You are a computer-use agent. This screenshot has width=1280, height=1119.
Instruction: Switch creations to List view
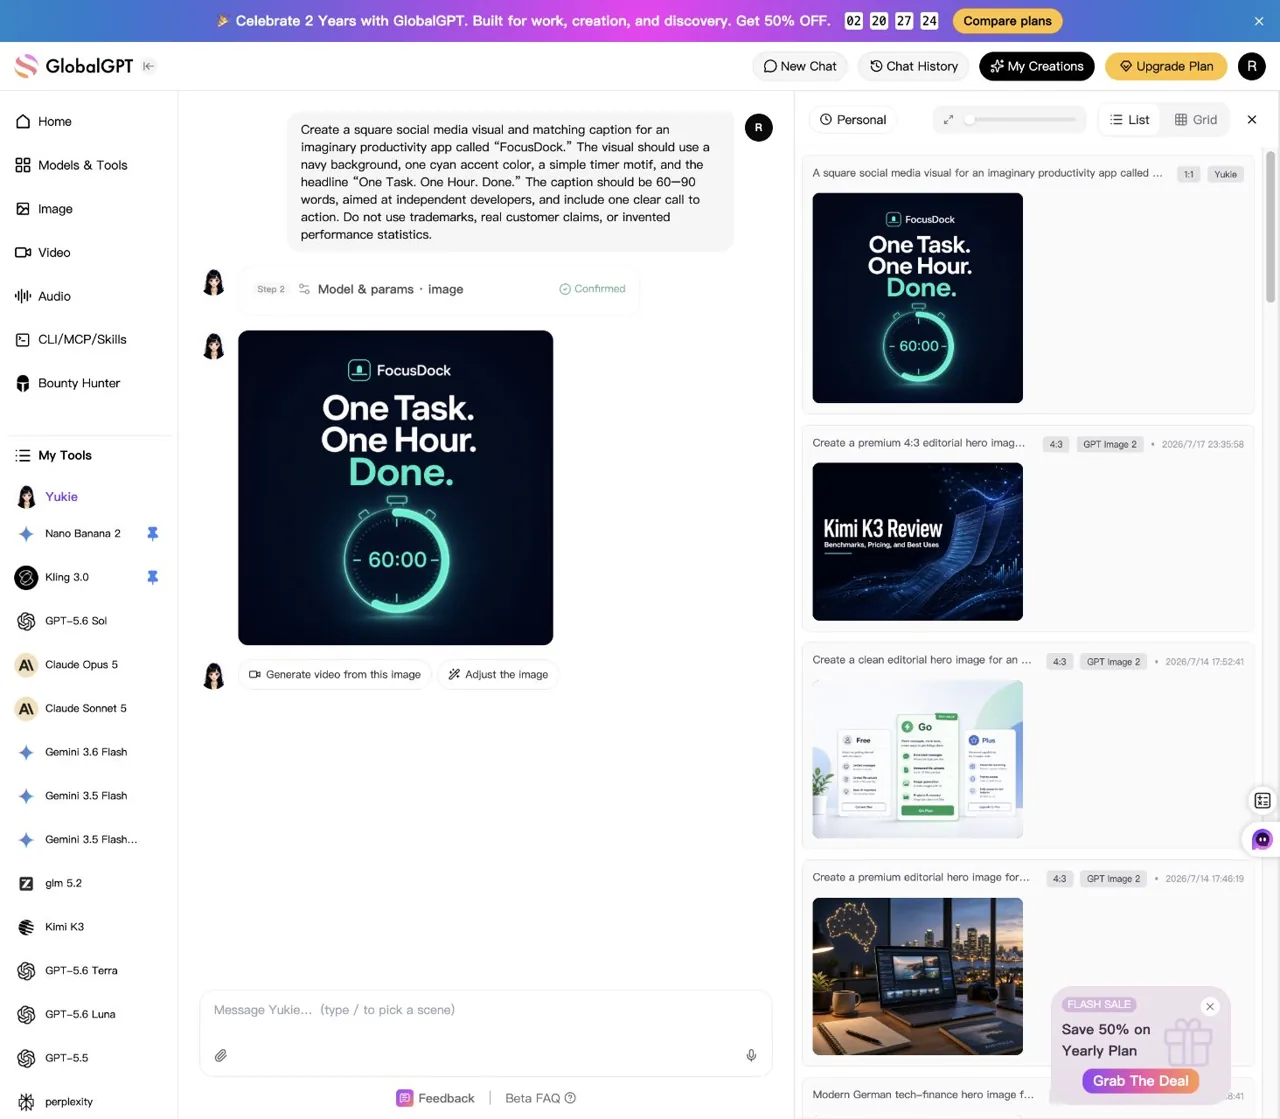click(x=1130, y=120)
